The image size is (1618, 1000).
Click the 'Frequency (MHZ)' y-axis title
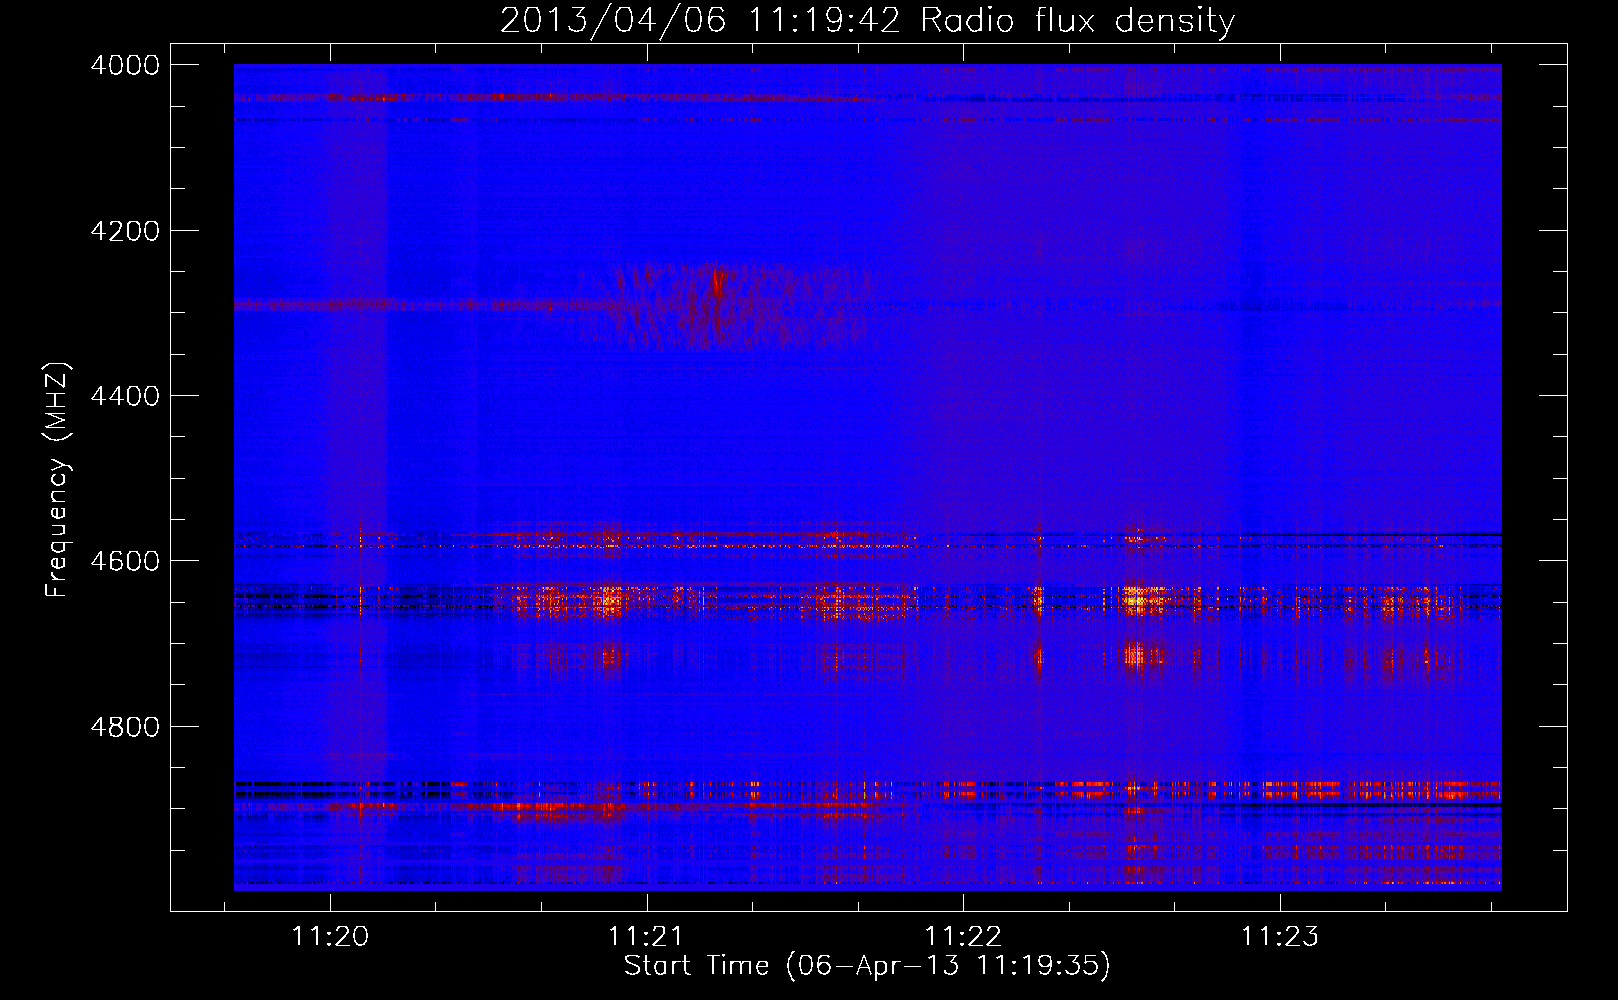57,480
